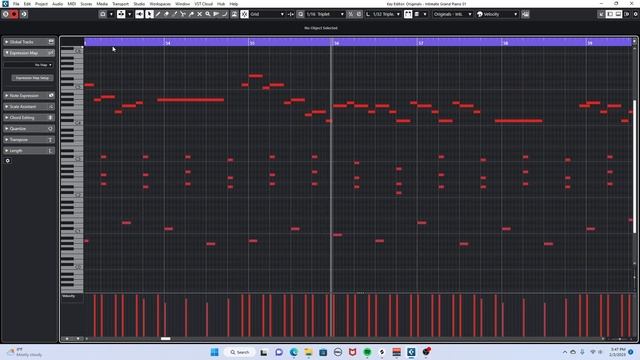Click the Quantize section icon in the Inspector

click(51, 129)
